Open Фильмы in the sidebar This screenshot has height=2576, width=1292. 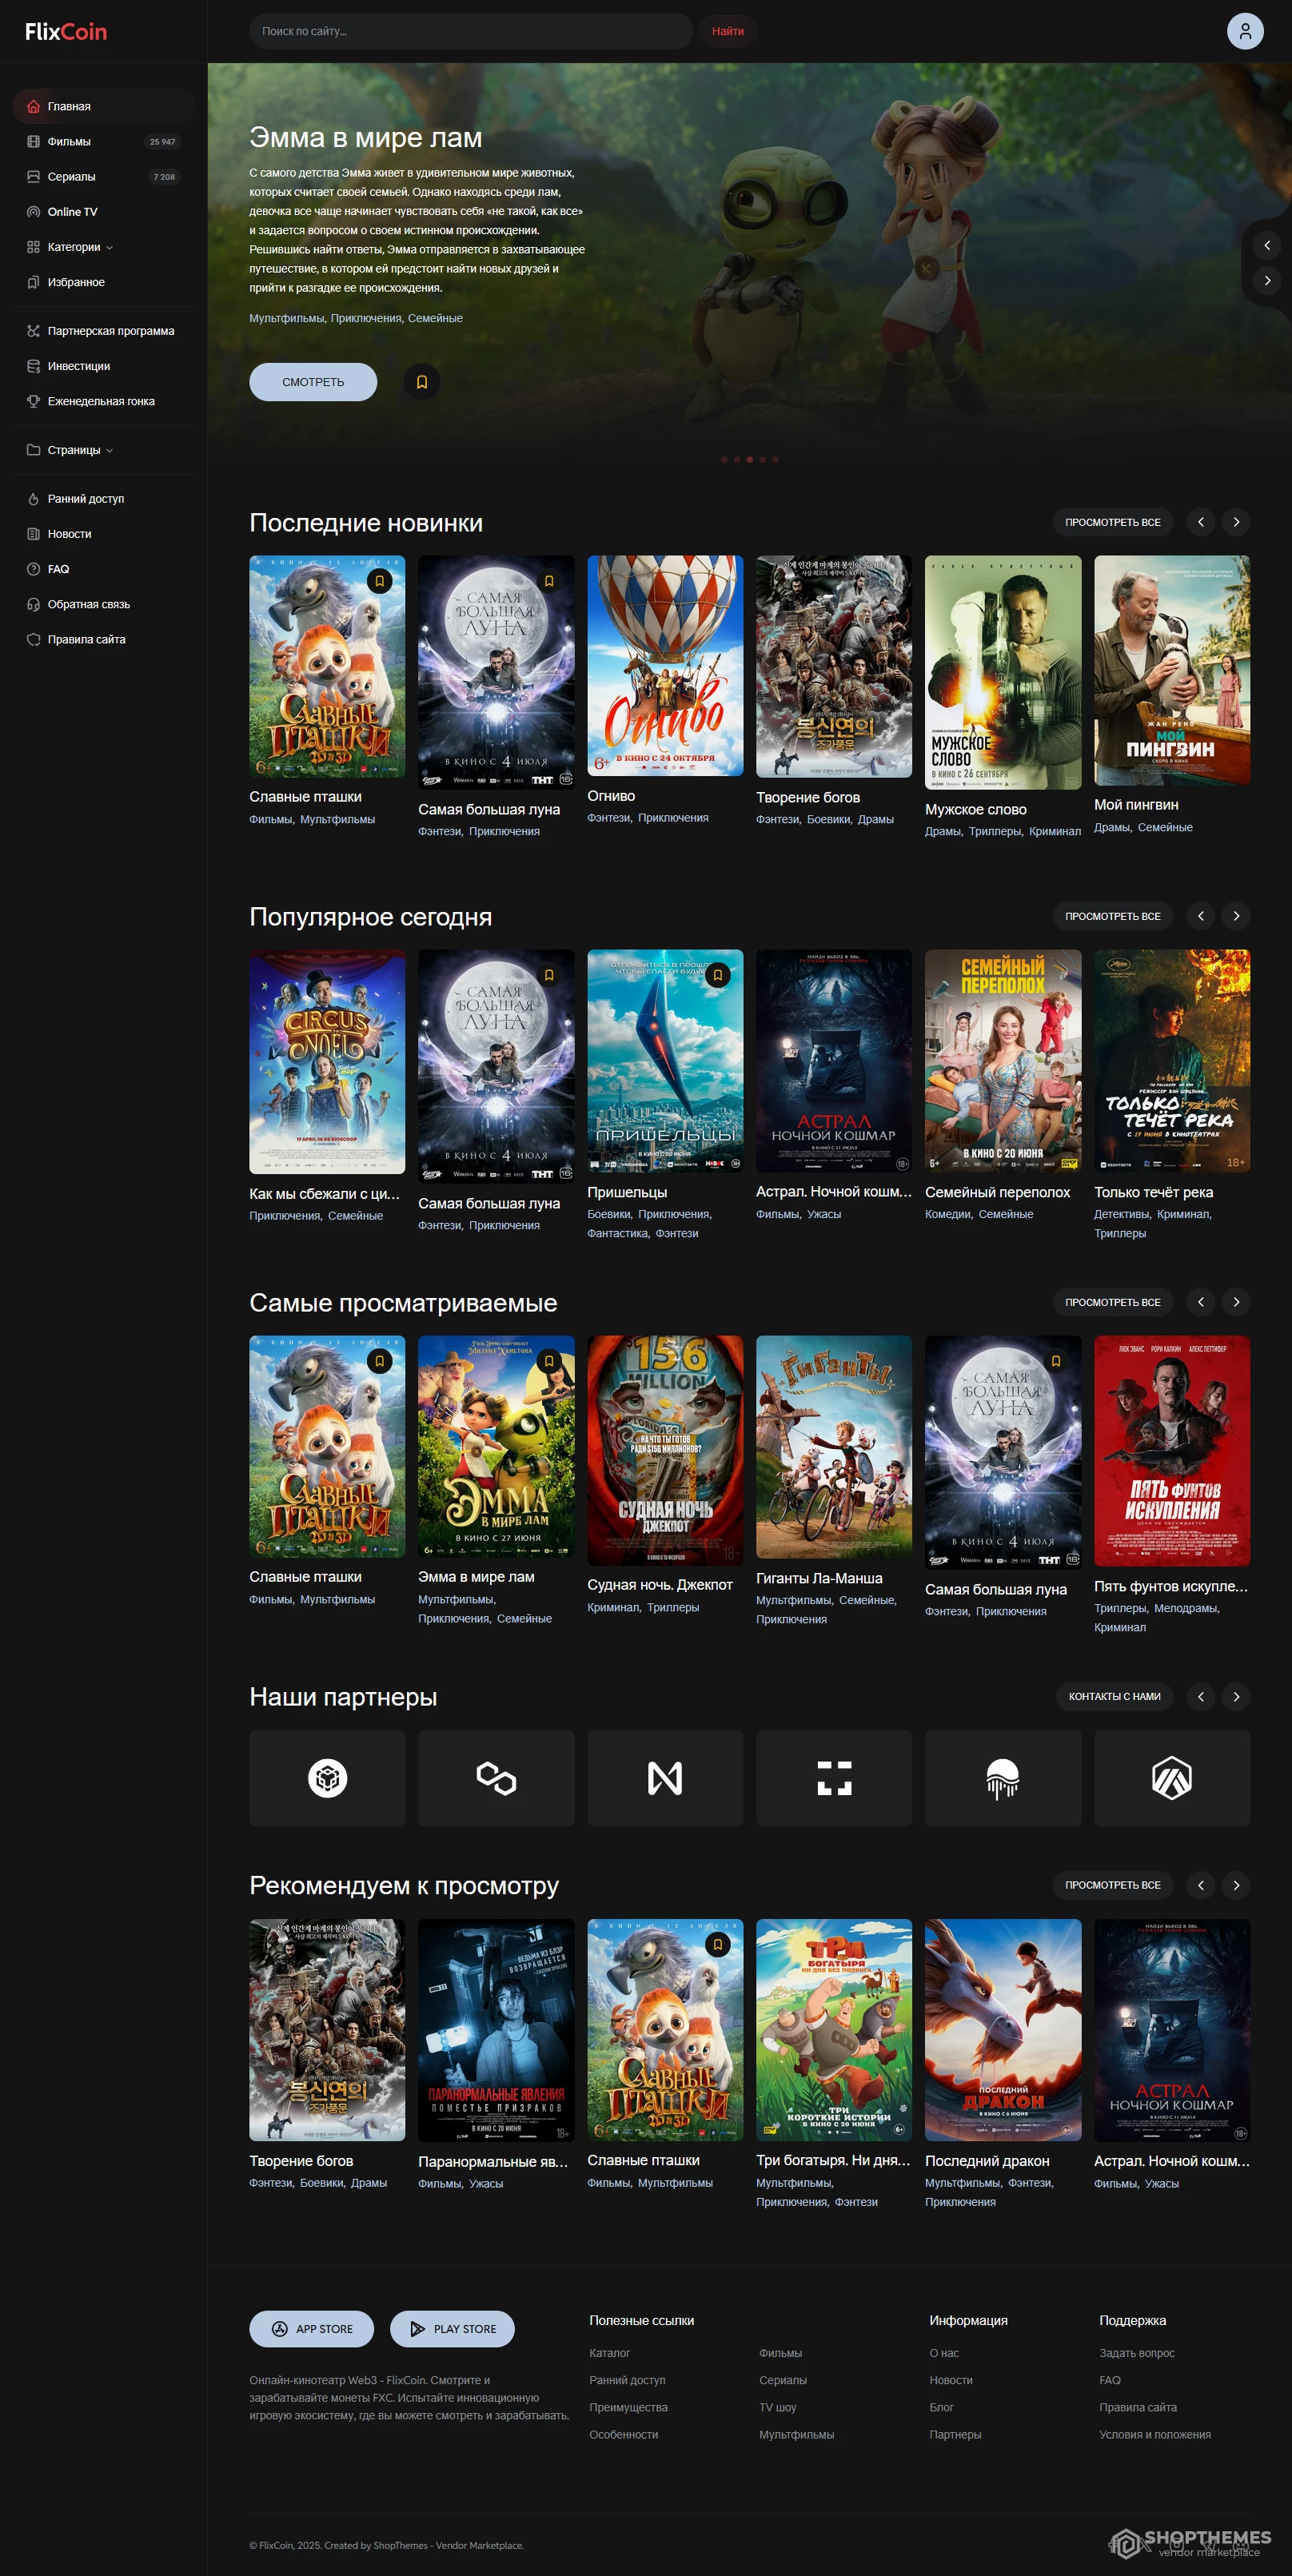69,142
